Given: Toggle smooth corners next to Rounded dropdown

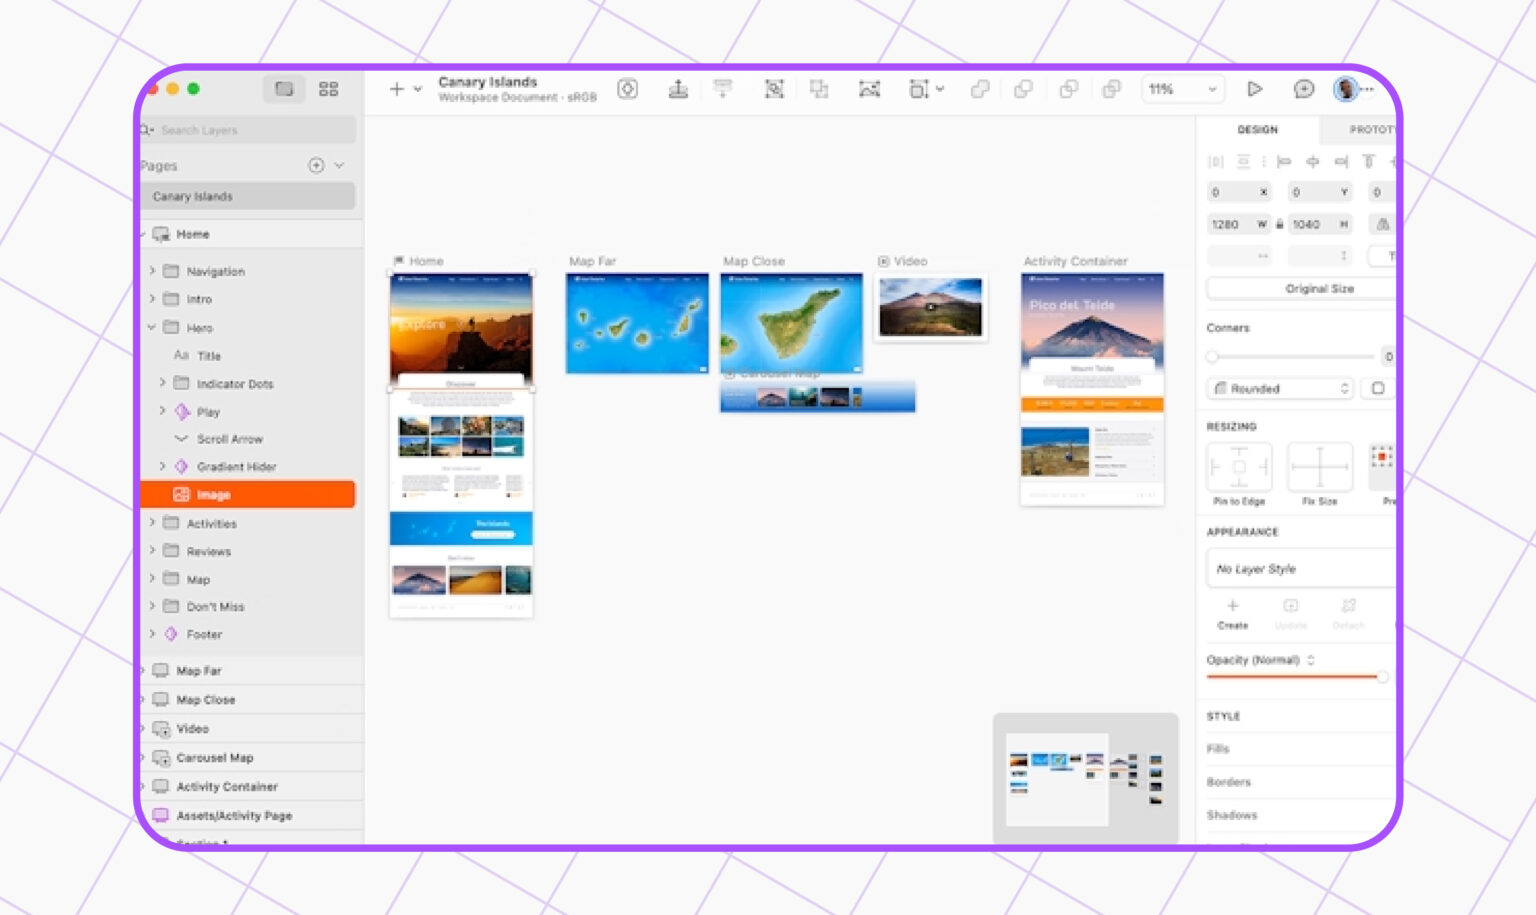Looking at the screenshot, I should [x=1377, y=388].
